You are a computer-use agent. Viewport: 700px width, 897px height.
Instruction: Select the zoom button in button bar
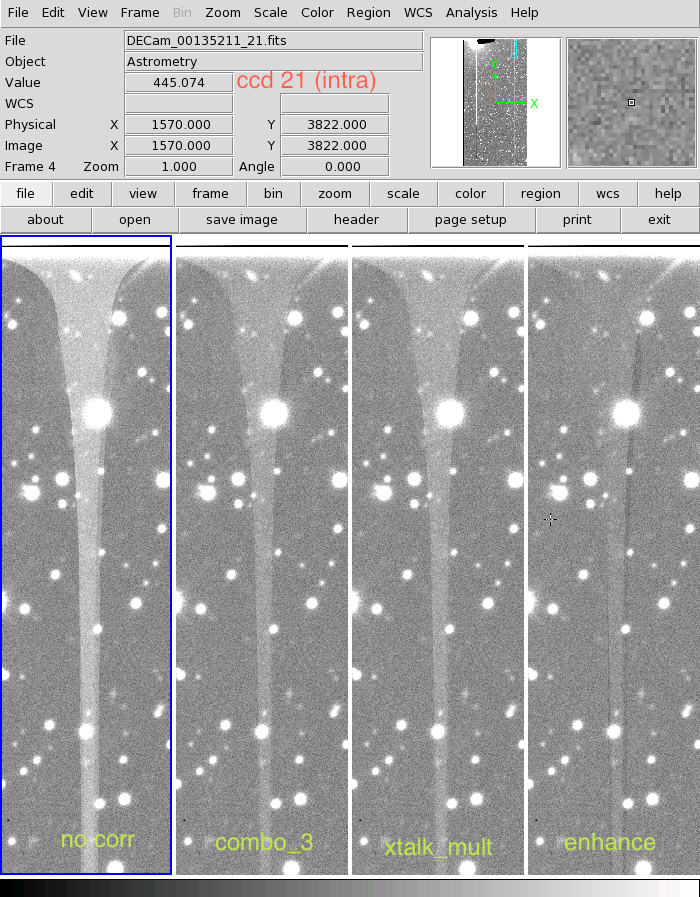pos(335,194)
